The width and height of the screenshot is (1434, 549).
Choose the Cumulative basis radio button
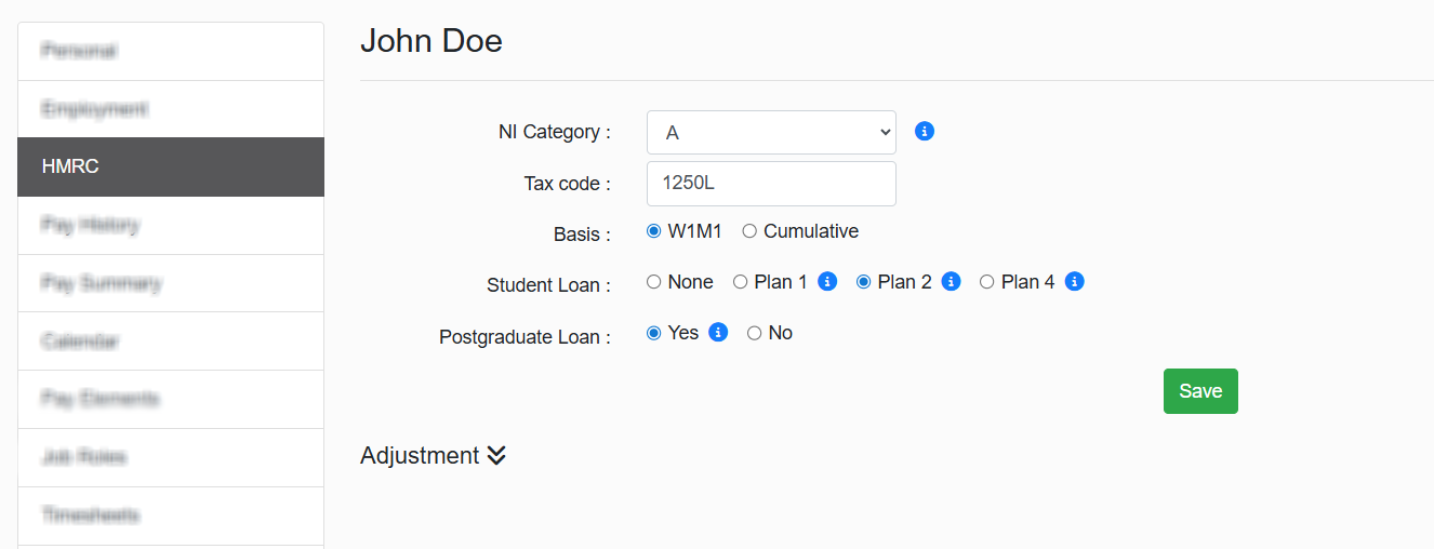750,231
